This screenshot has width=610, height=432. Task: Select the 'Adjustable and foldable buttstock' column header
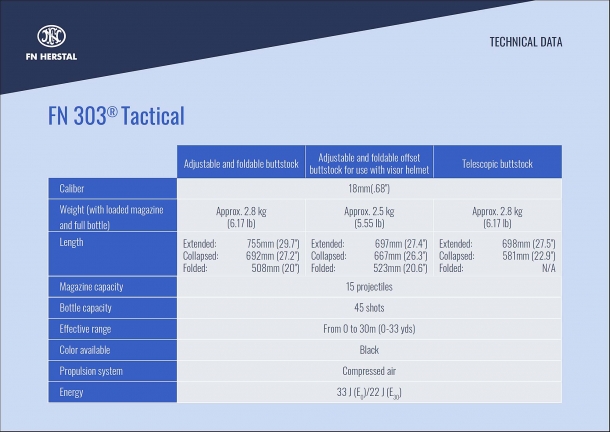coord(241,164)
